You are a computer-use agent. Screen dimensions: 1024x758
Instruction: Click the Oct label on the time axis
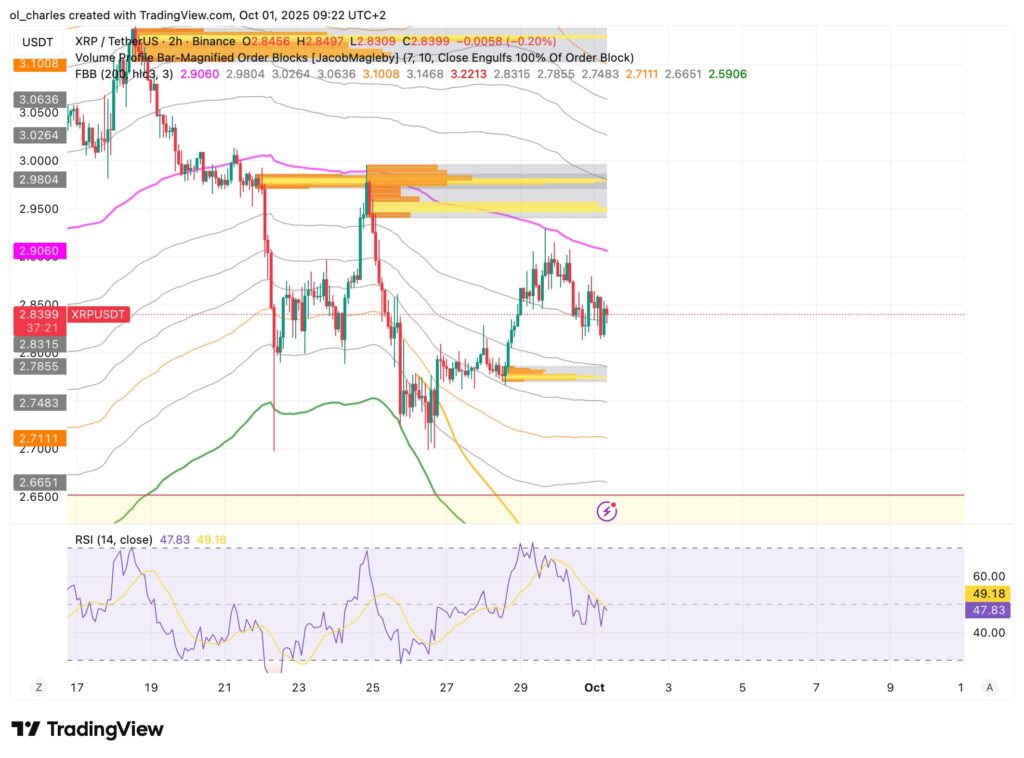pyautogui.click(x=596, y=688)
